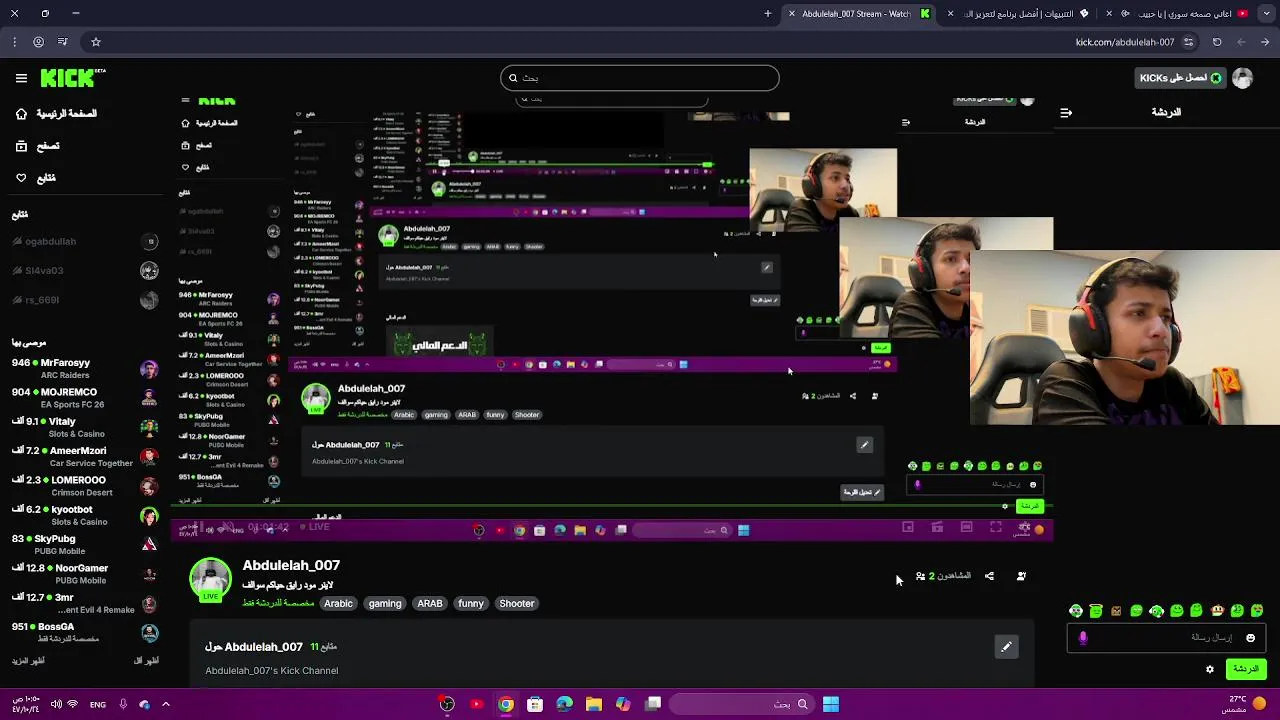Click the user icon right of share
The height and width of the screenshot is (720, 1280).
click(x=1021, y=576)
